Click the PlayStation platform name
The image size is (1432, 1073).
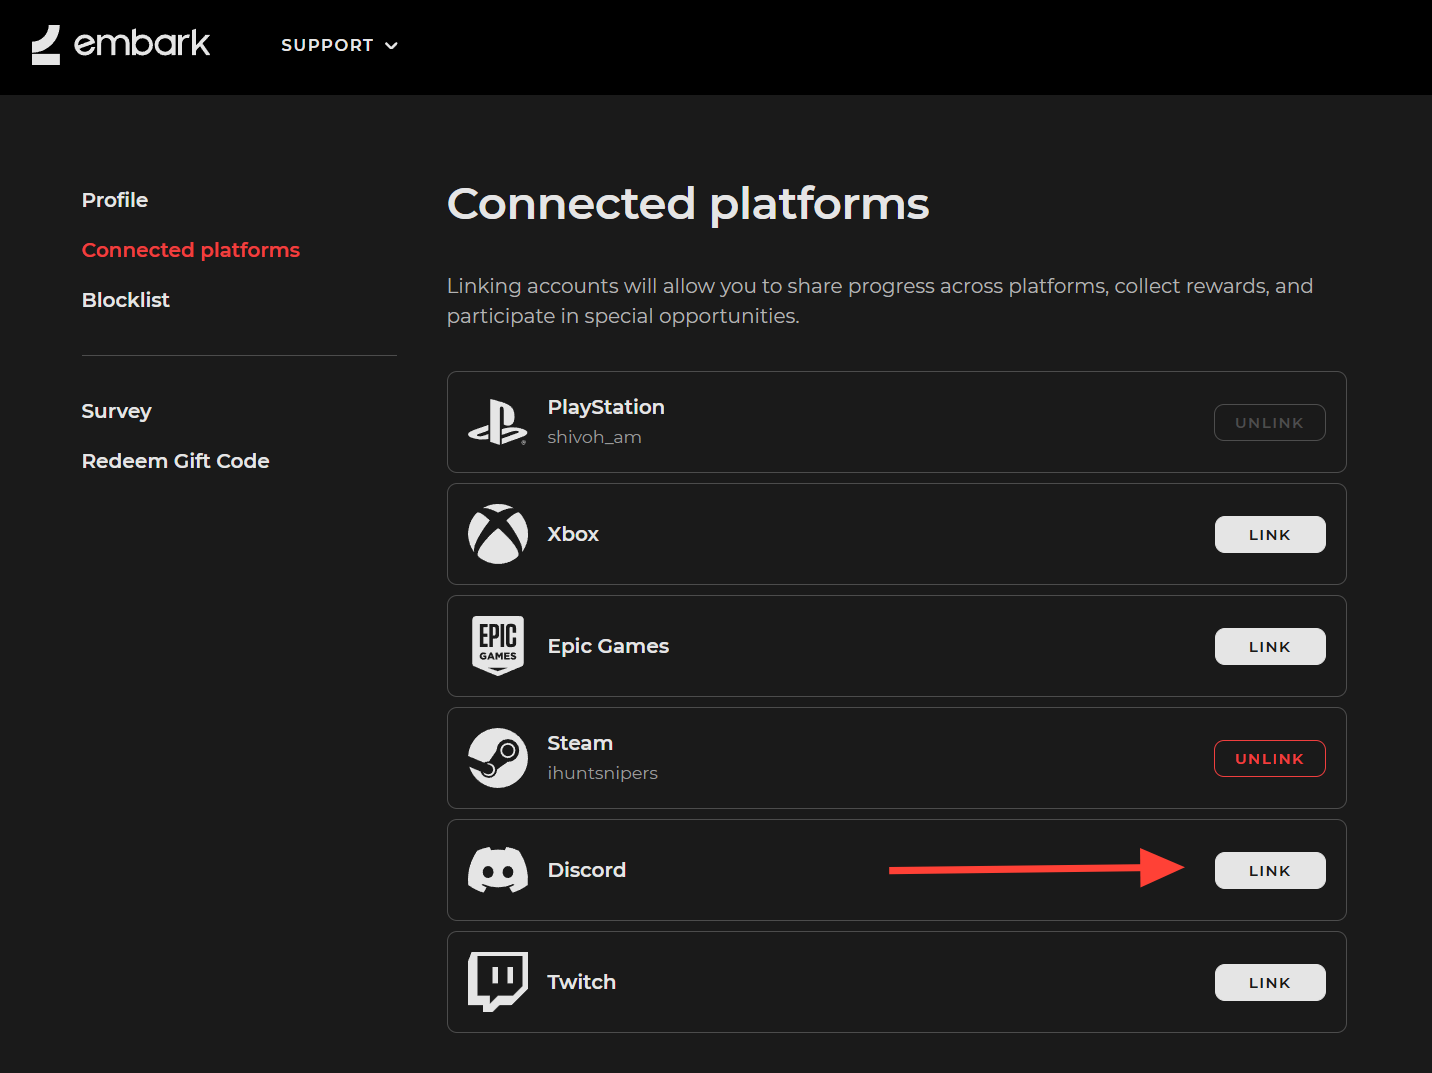click(x=606, y=407)
